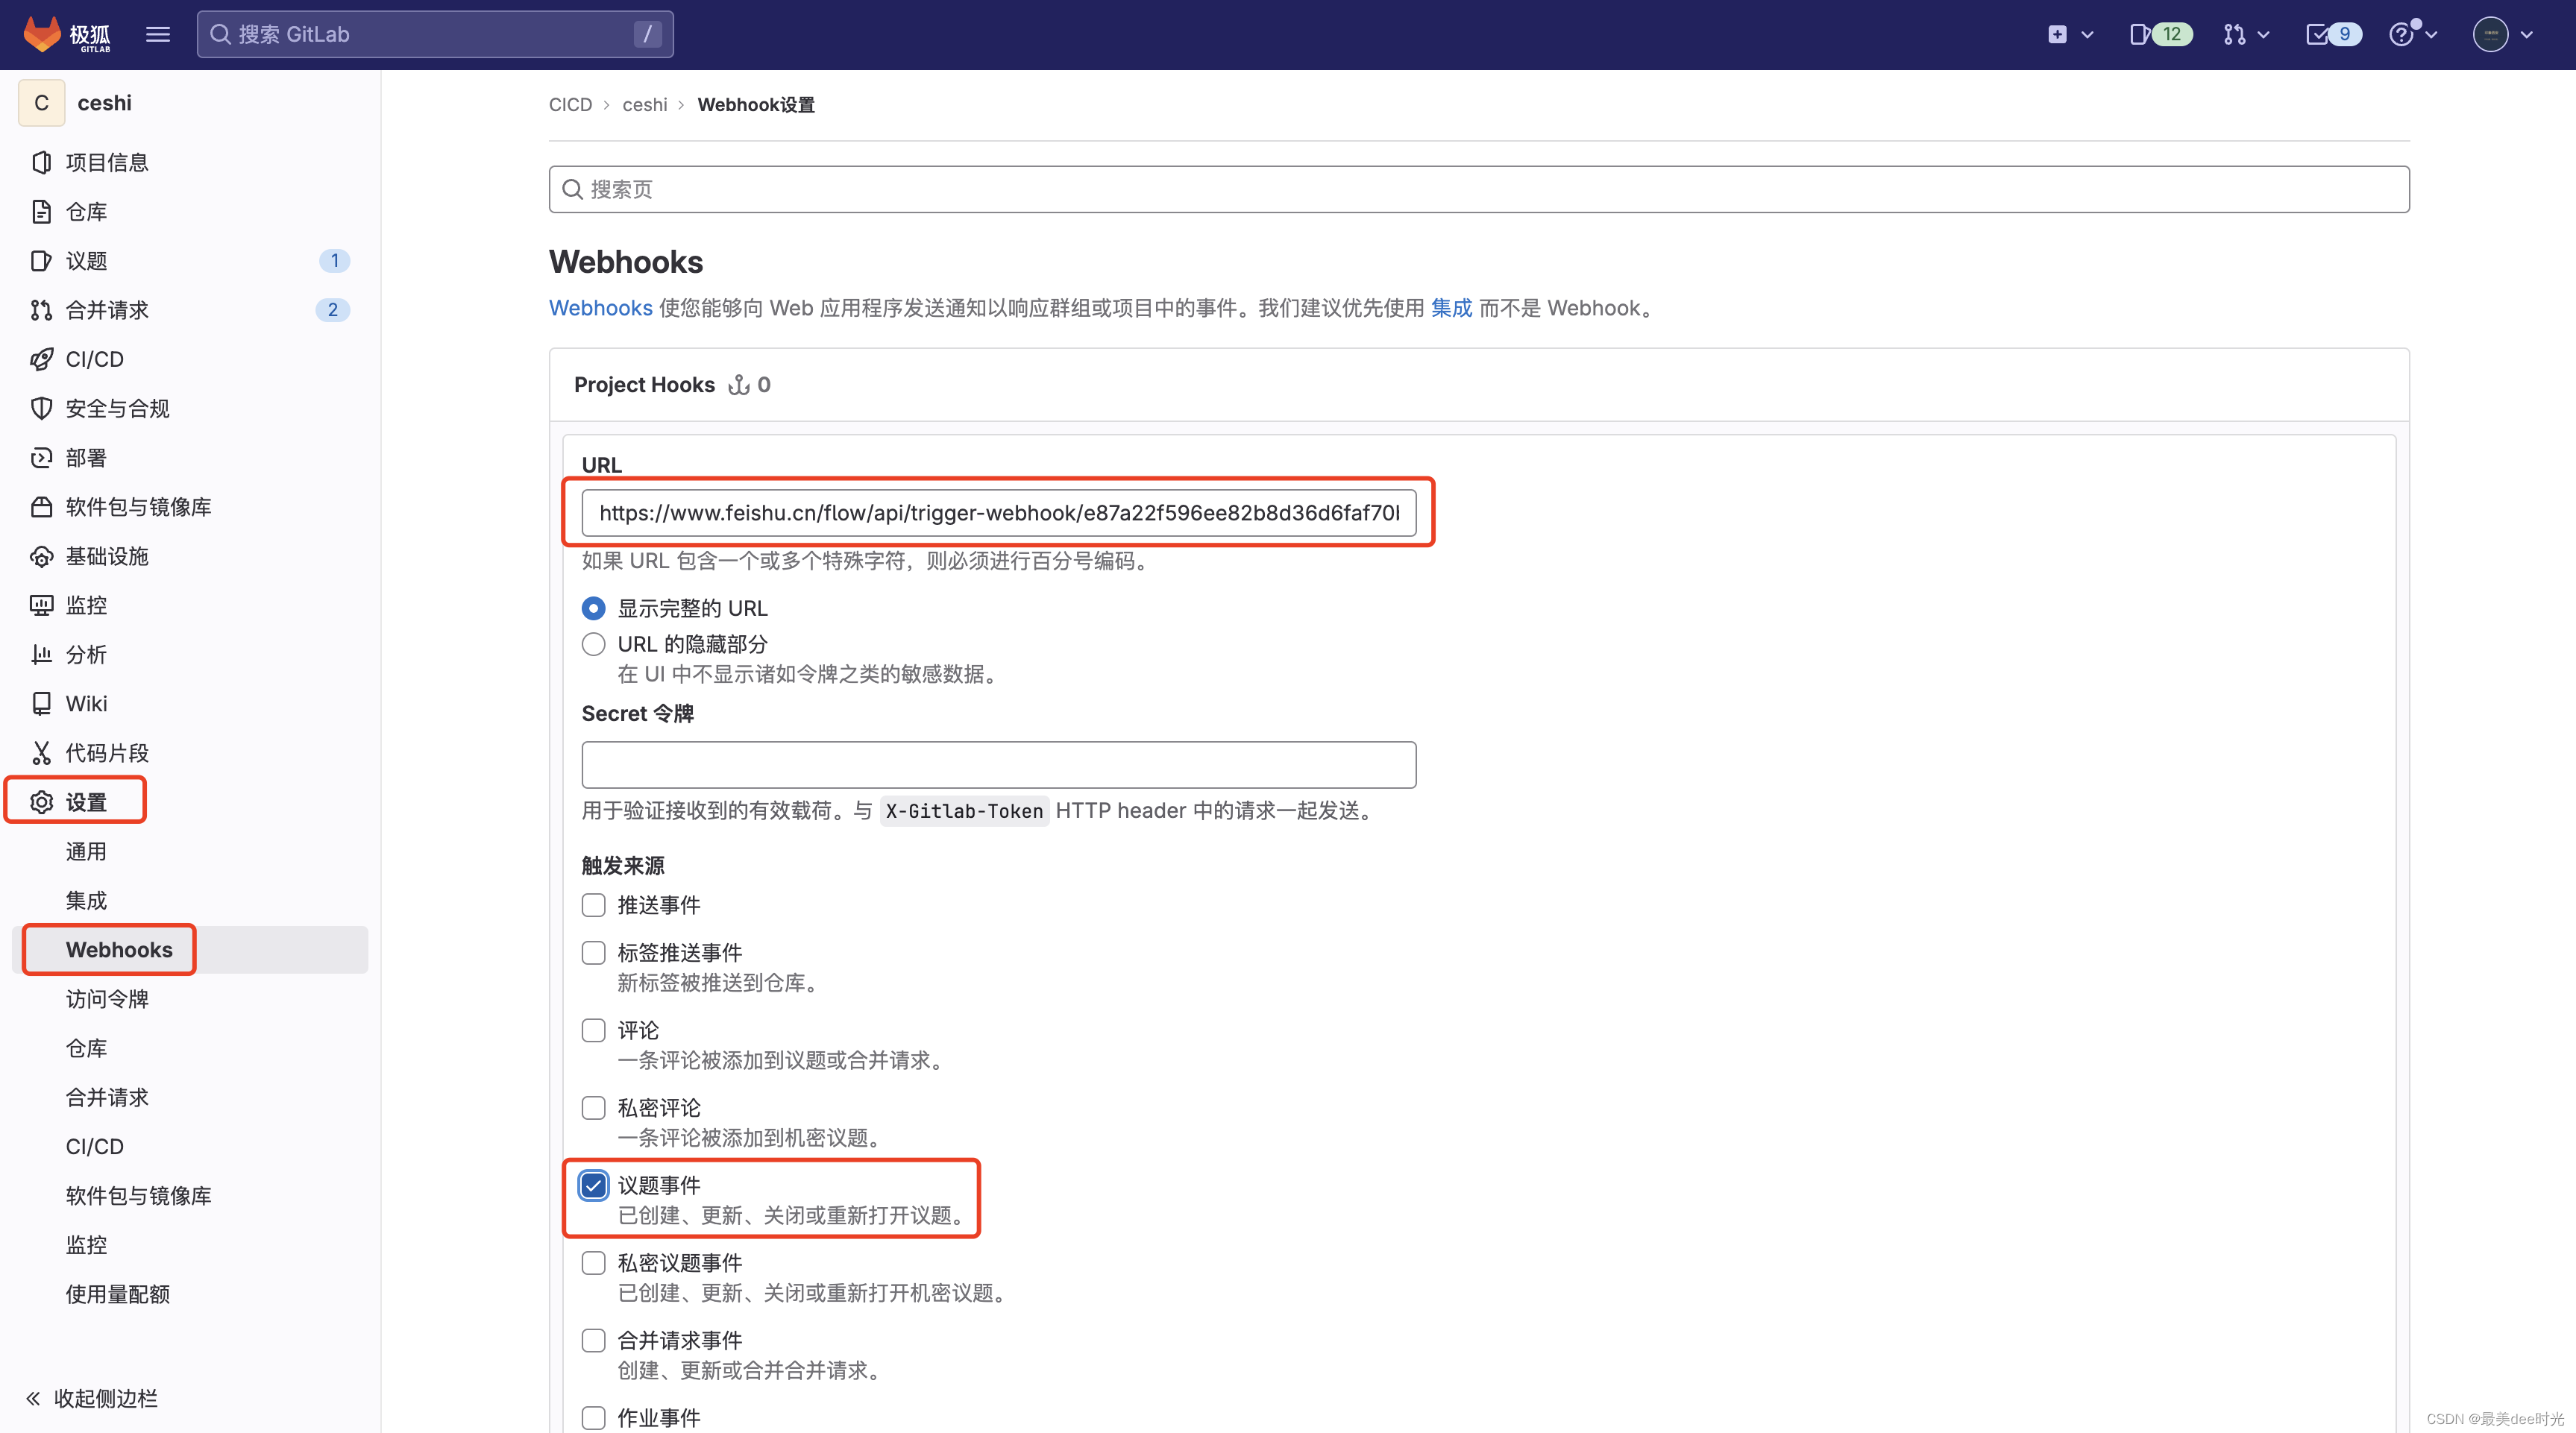This screenshot has height=1433, width=2576.
Task: Click the security shield icon in sidebar
Action: tap(41, 408)
